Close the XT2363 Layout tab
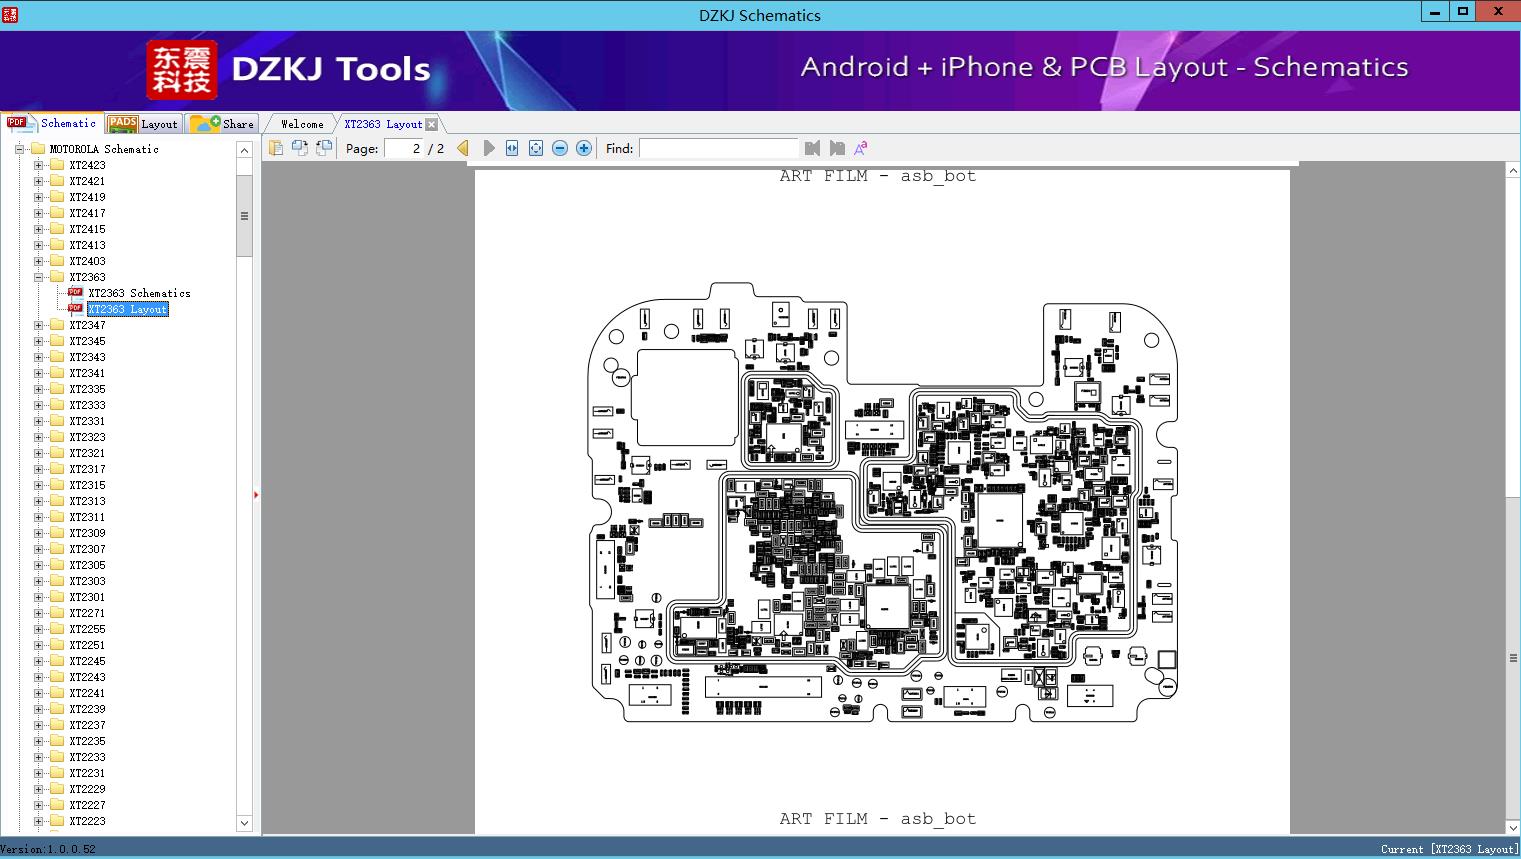Image resolution: width=1521 pixels, height=859 pixels. (x=431, y=124)
